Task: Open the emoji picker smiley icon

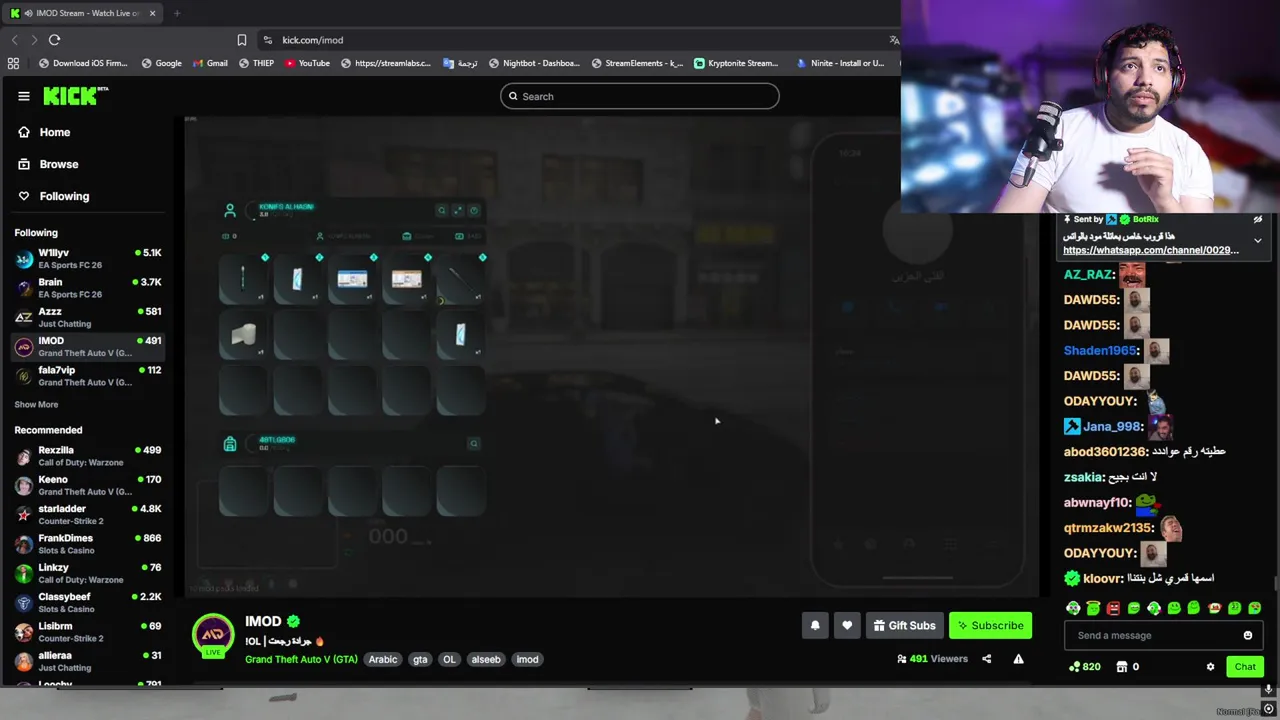Action: 1248,635
